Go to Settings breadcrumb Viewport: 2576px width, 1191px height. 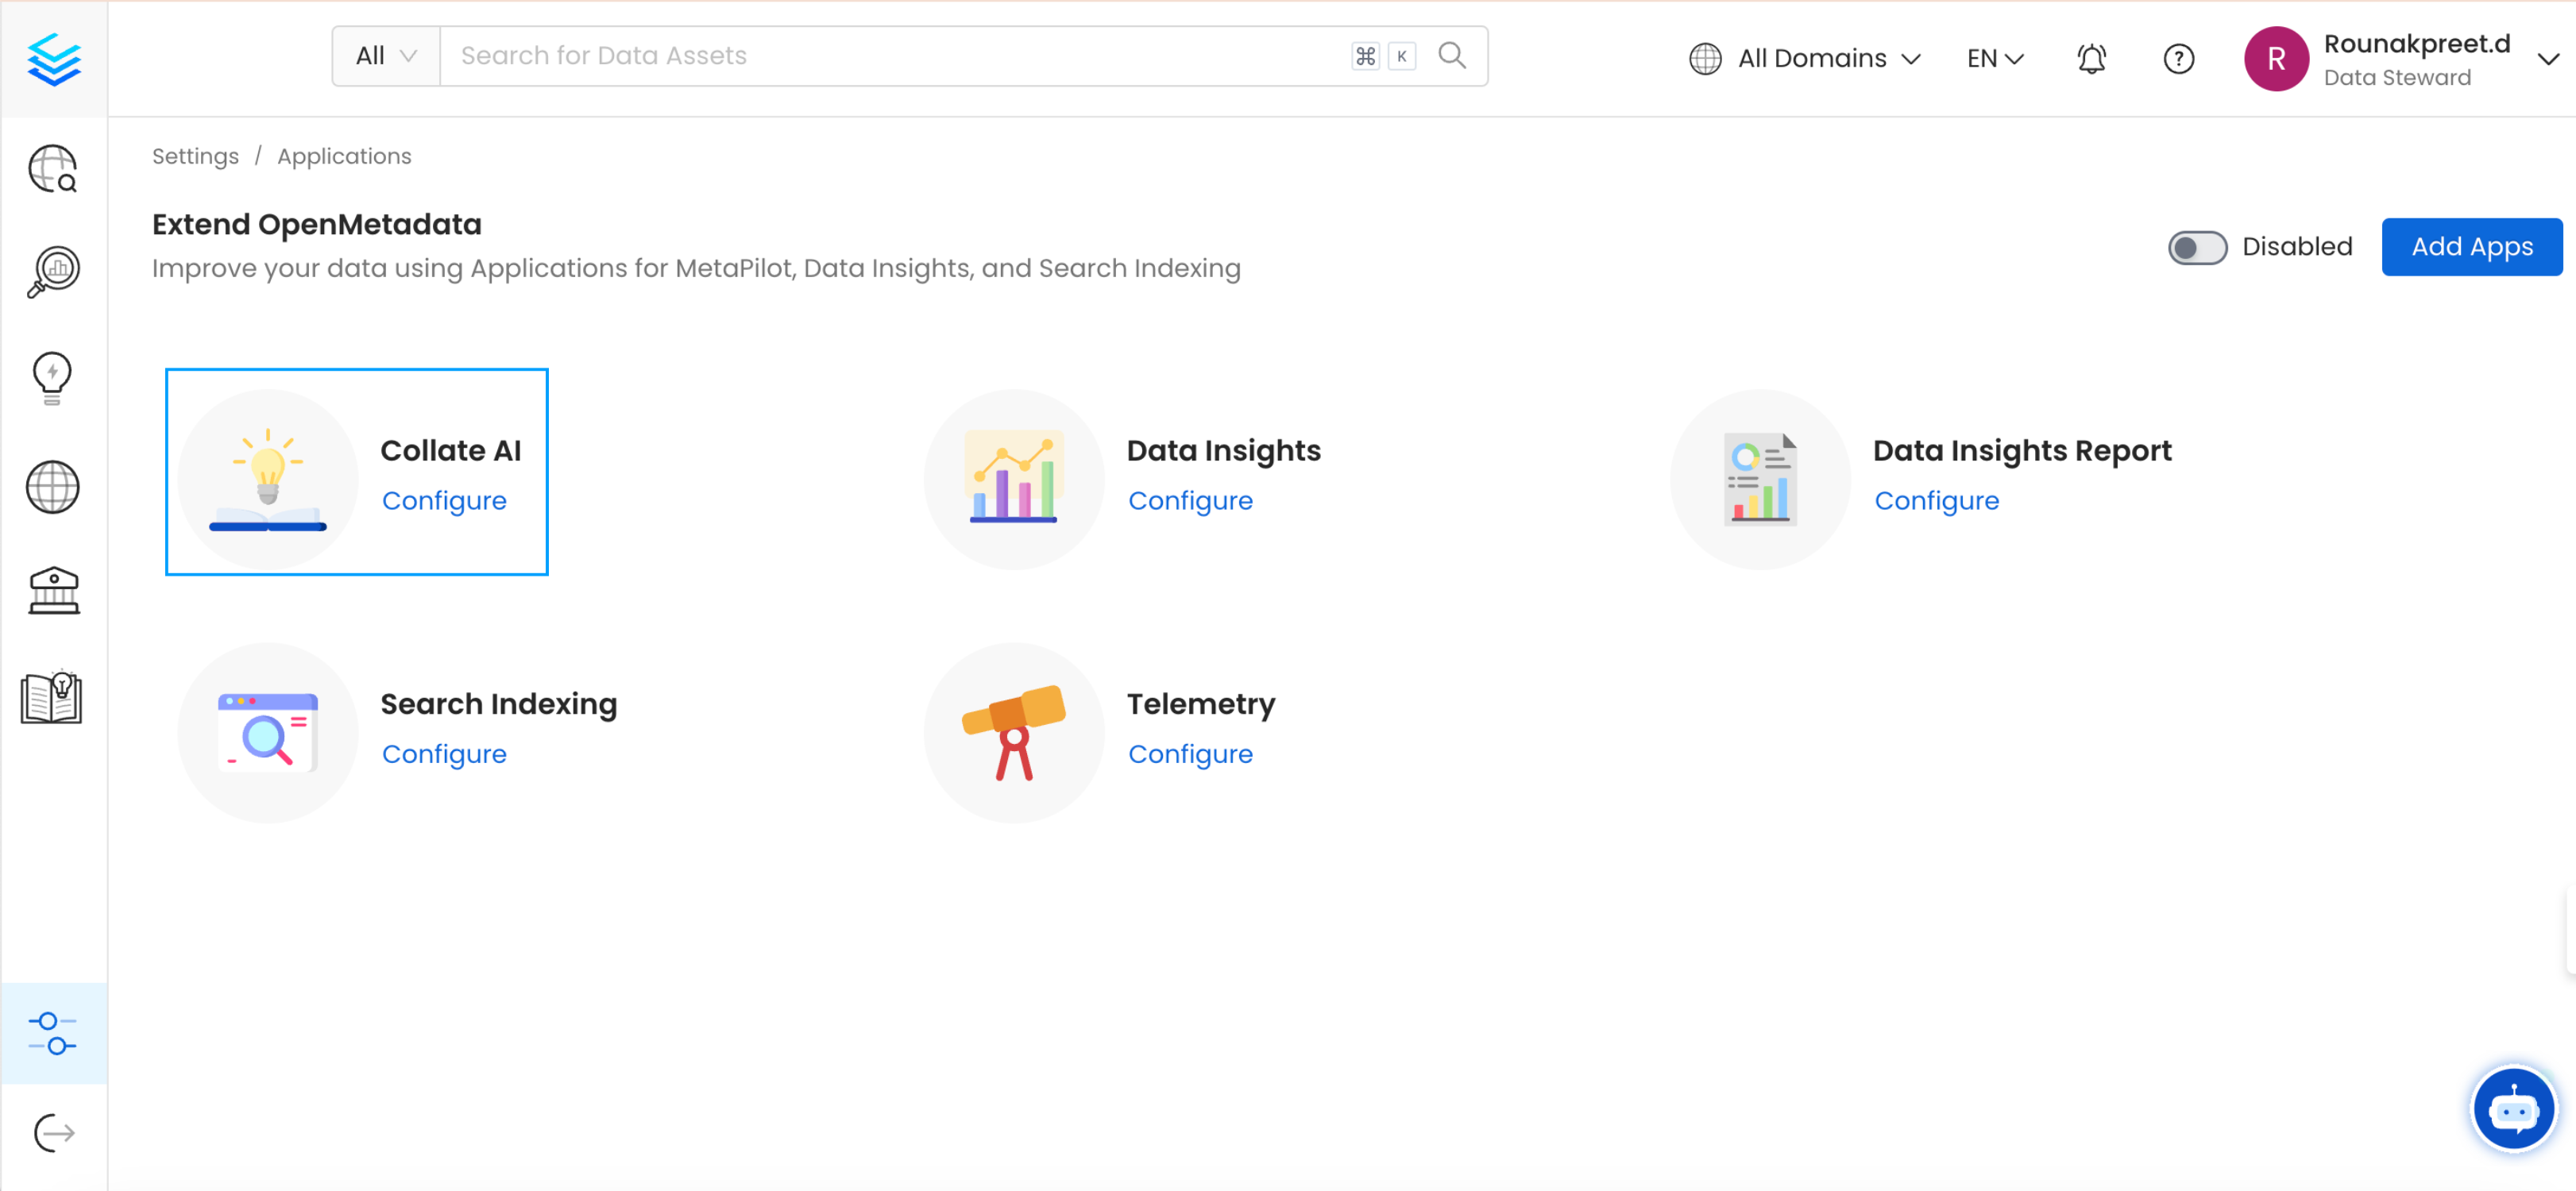pyautogui.click(x=195, y=156)
